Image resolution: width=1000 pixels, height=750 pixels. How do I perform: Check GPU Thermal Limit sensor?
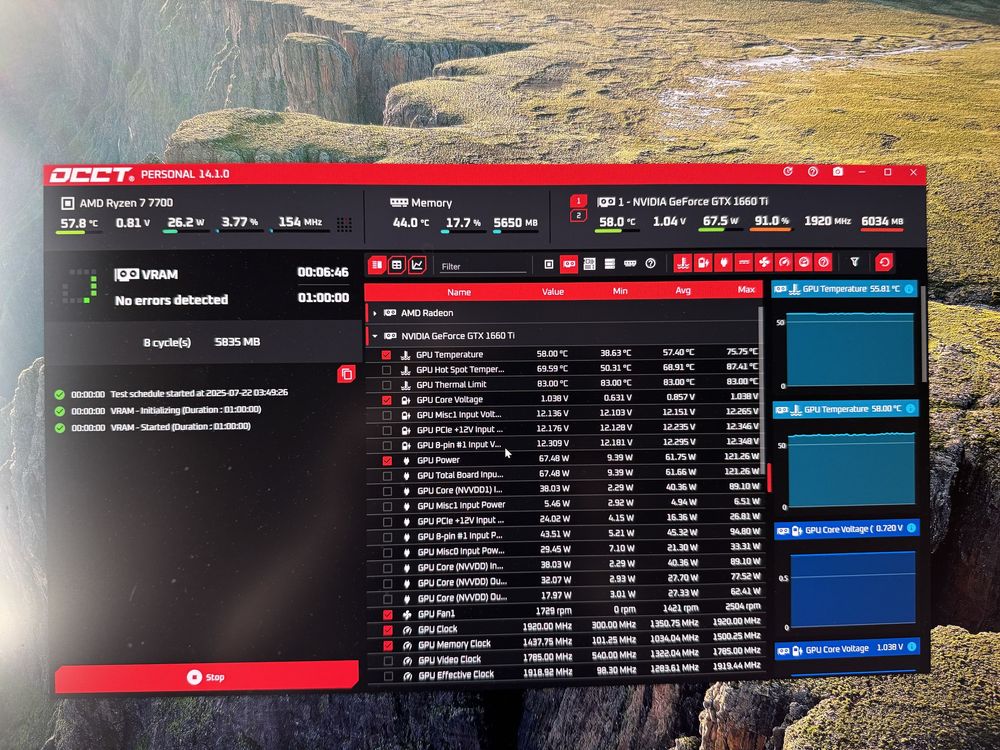[386, 385]
